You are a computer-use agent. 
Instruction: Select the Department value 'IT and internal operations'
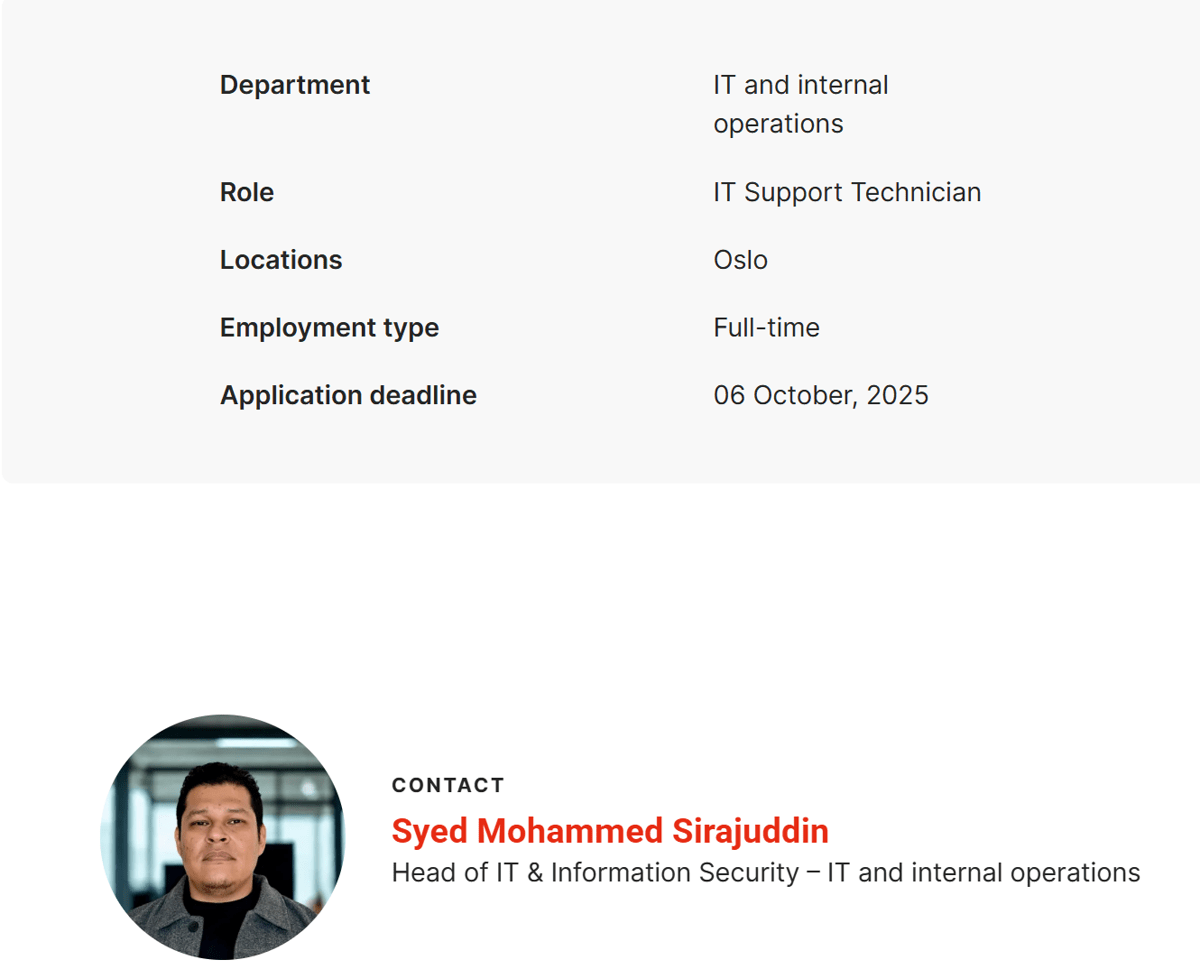[x=800, y=104]
